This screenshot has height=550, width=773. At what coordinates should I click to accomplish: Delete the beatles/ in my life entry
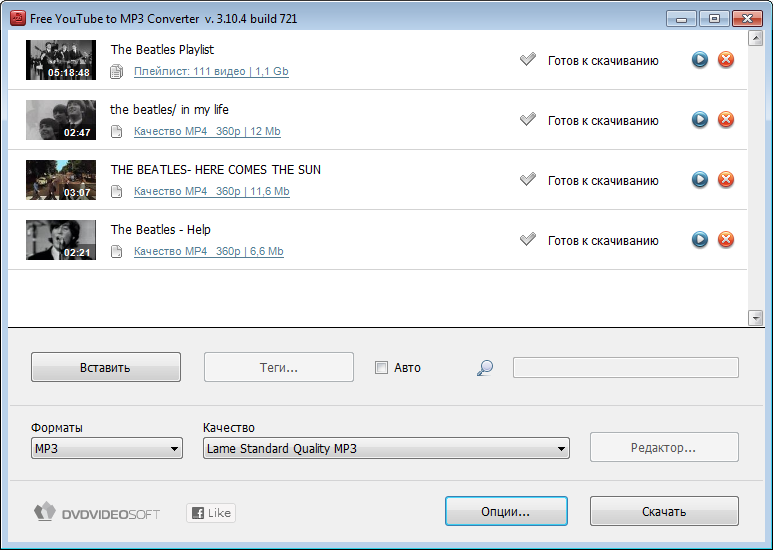[726, 120]
